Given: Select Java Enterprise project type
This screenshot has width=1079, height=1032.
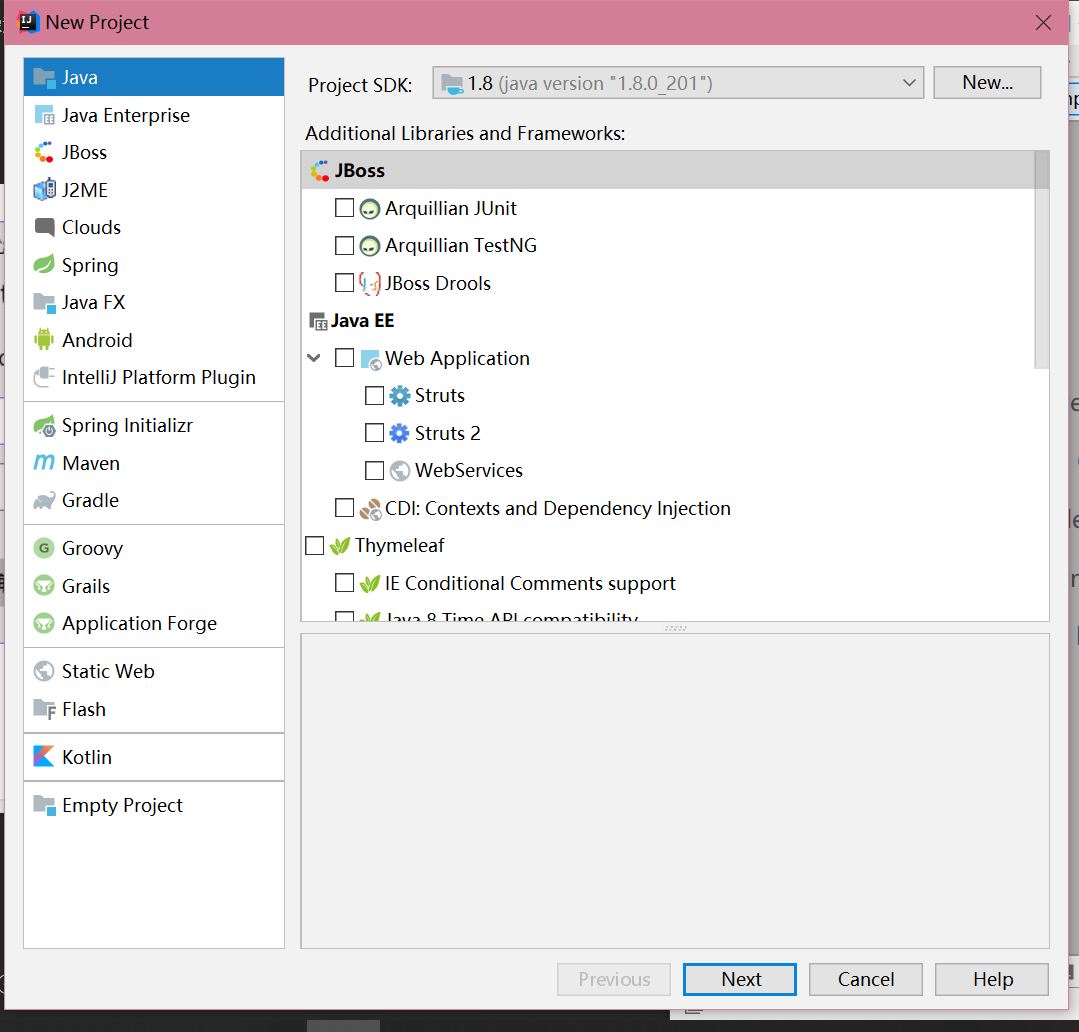Looking at the screenshot, I should coord(154,116).
